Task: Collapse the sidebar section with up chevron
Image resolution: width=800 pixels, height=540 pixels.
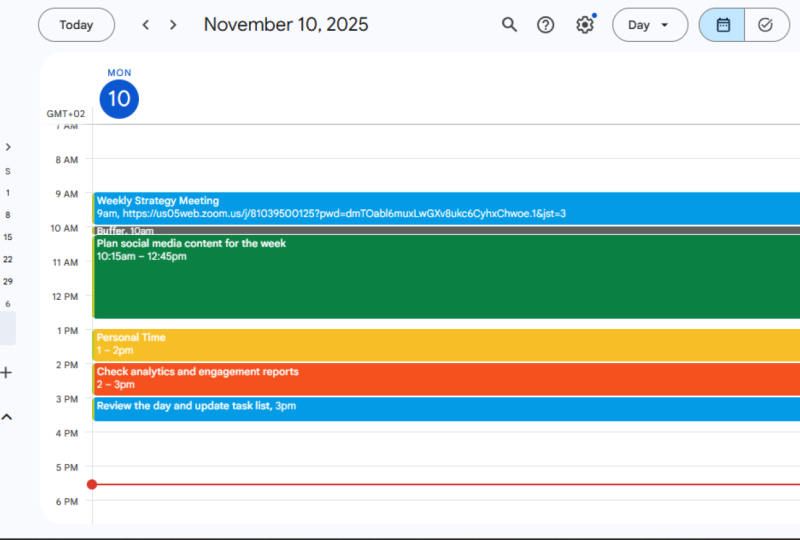Action: tap(7, 417)
